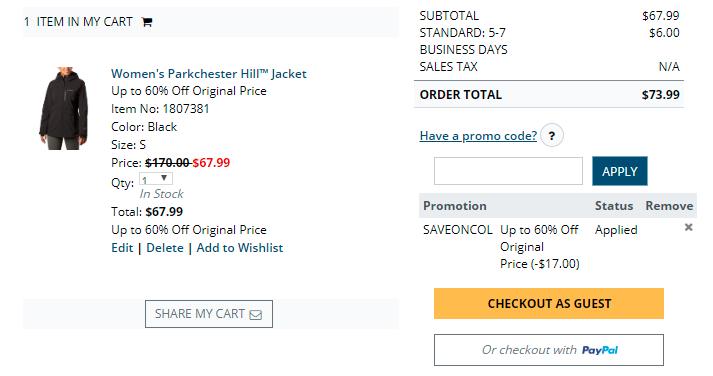
Task: Delete the jacket from cart
Action: coord(165,248)
